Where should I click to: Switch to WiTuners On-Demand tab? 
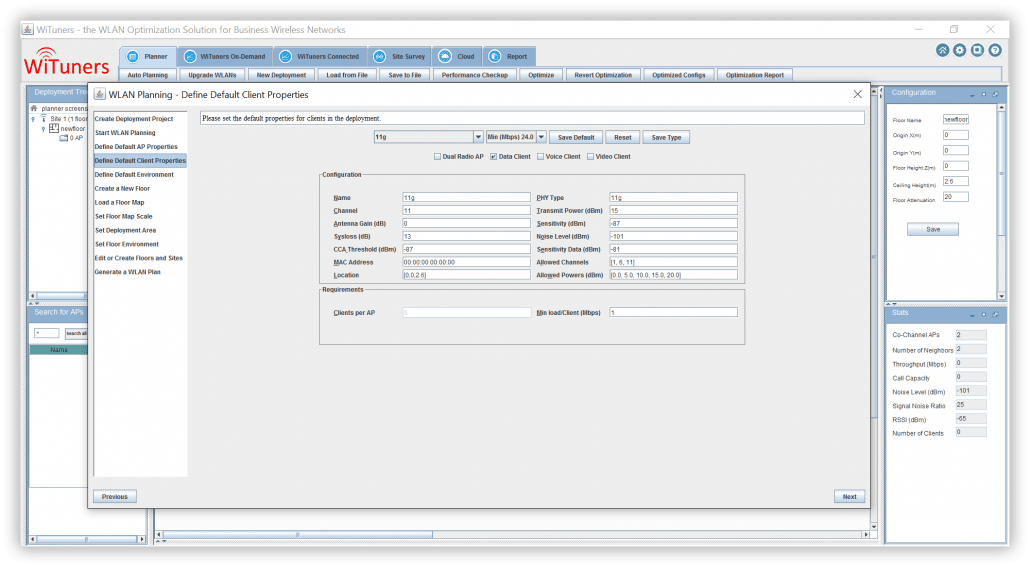[225, 57]
